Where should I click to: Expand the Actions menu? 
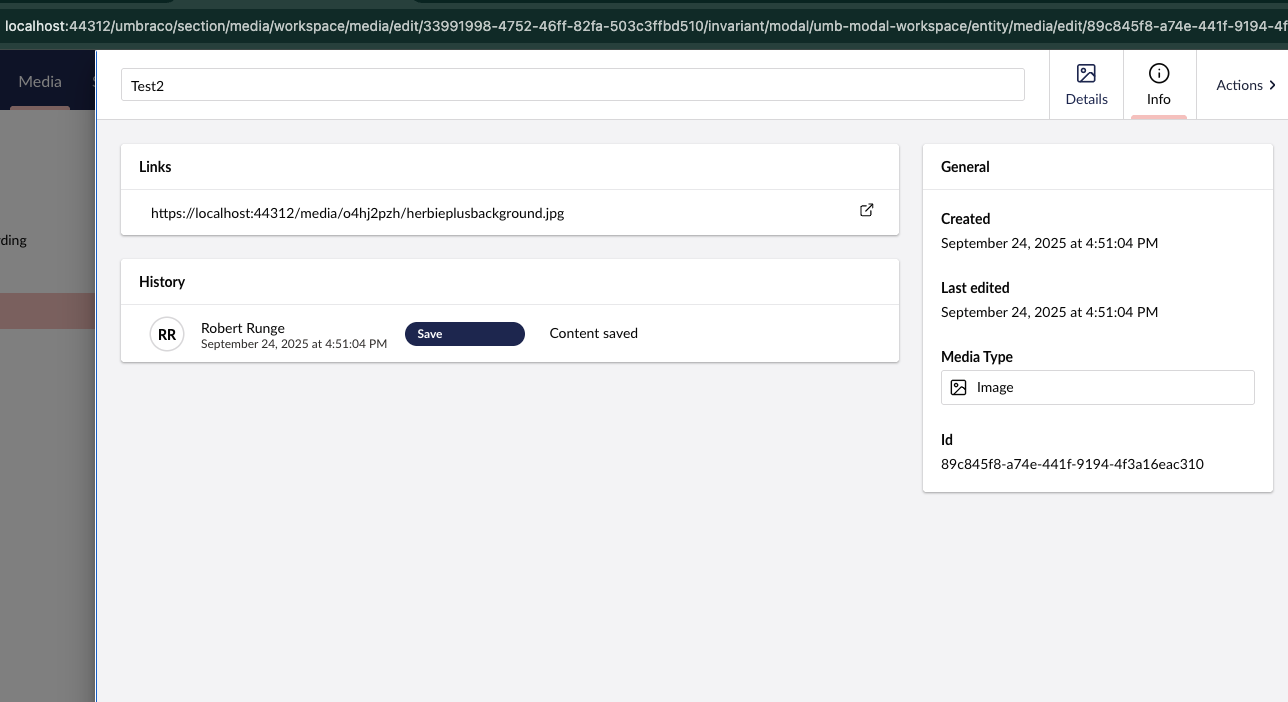click(1239, 85)
